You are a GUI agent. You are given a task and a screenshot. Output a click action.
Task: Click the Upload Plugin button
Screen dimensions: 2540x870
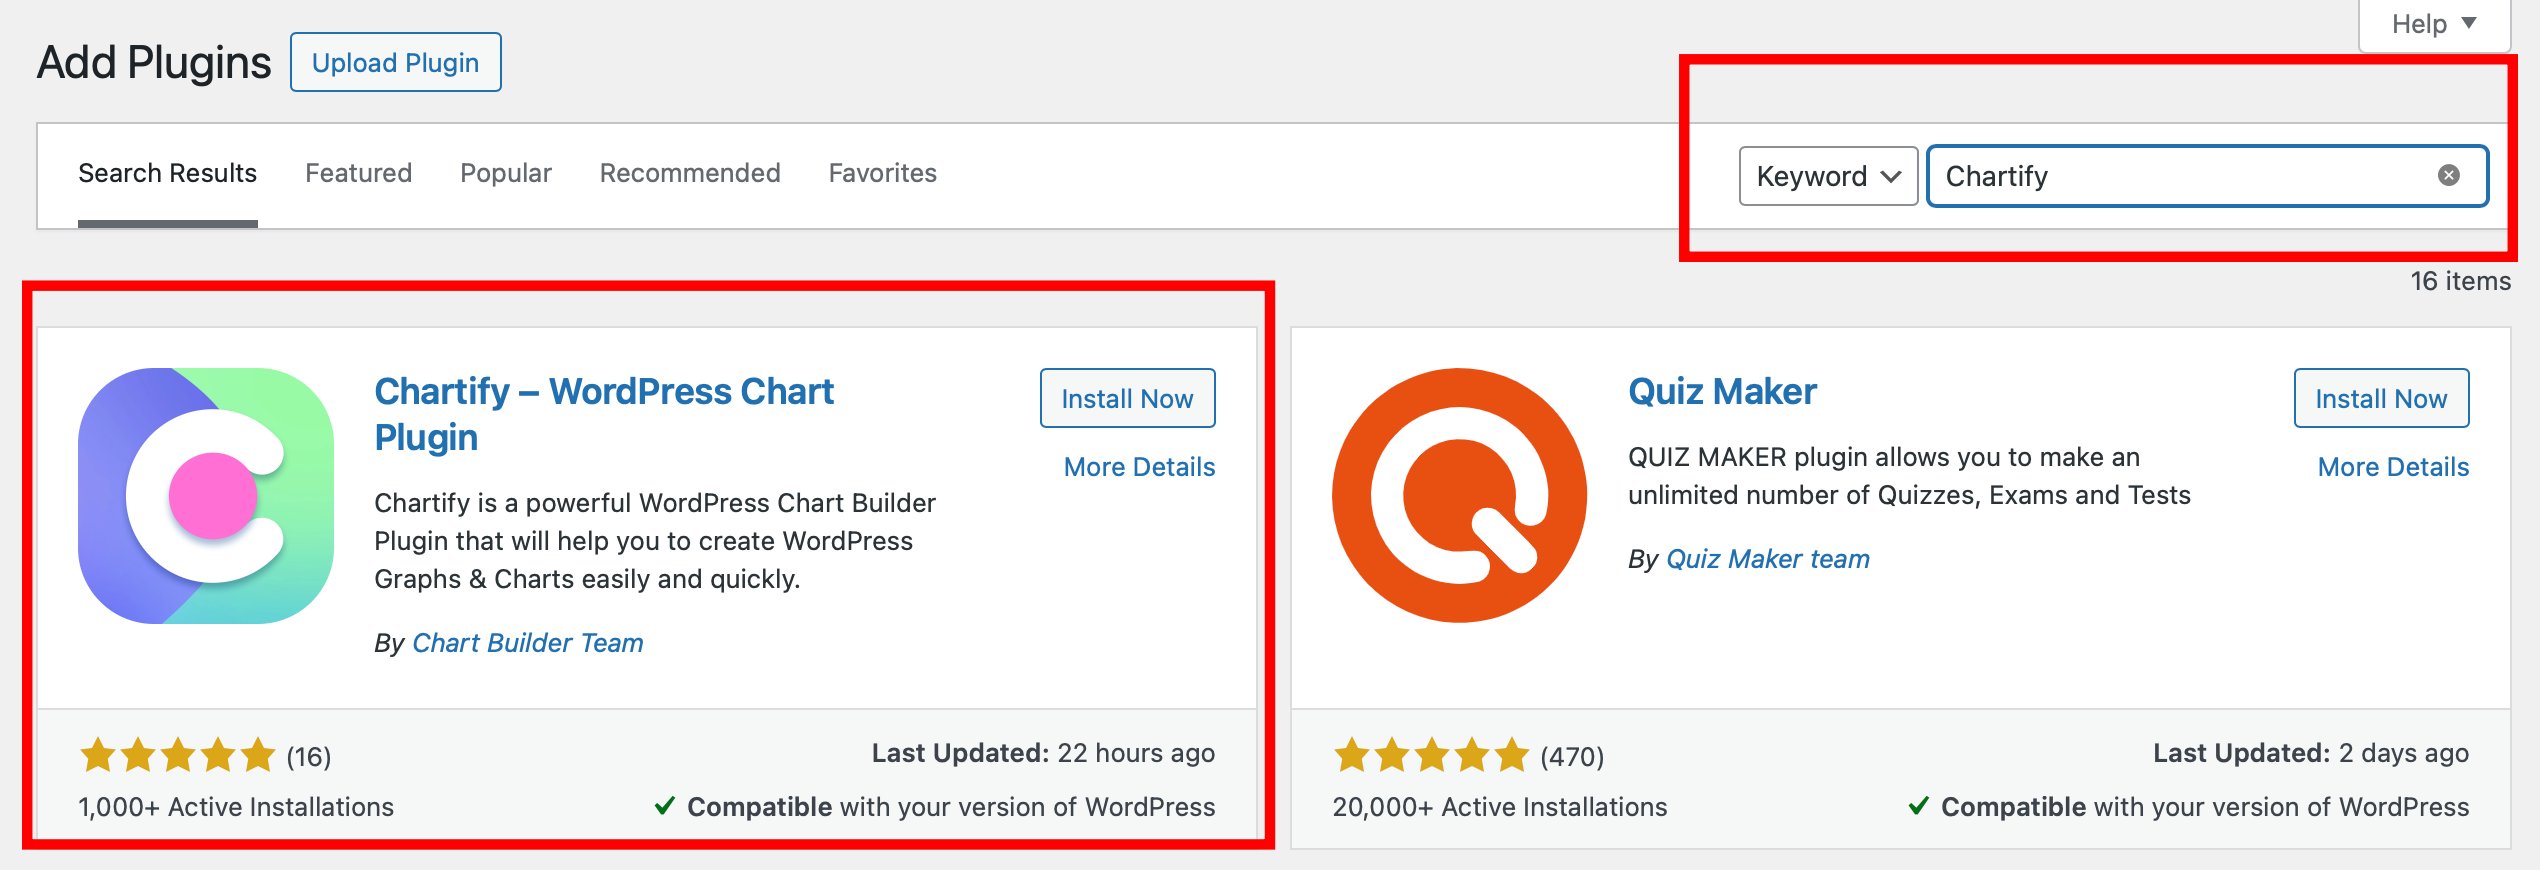point(396,62)
